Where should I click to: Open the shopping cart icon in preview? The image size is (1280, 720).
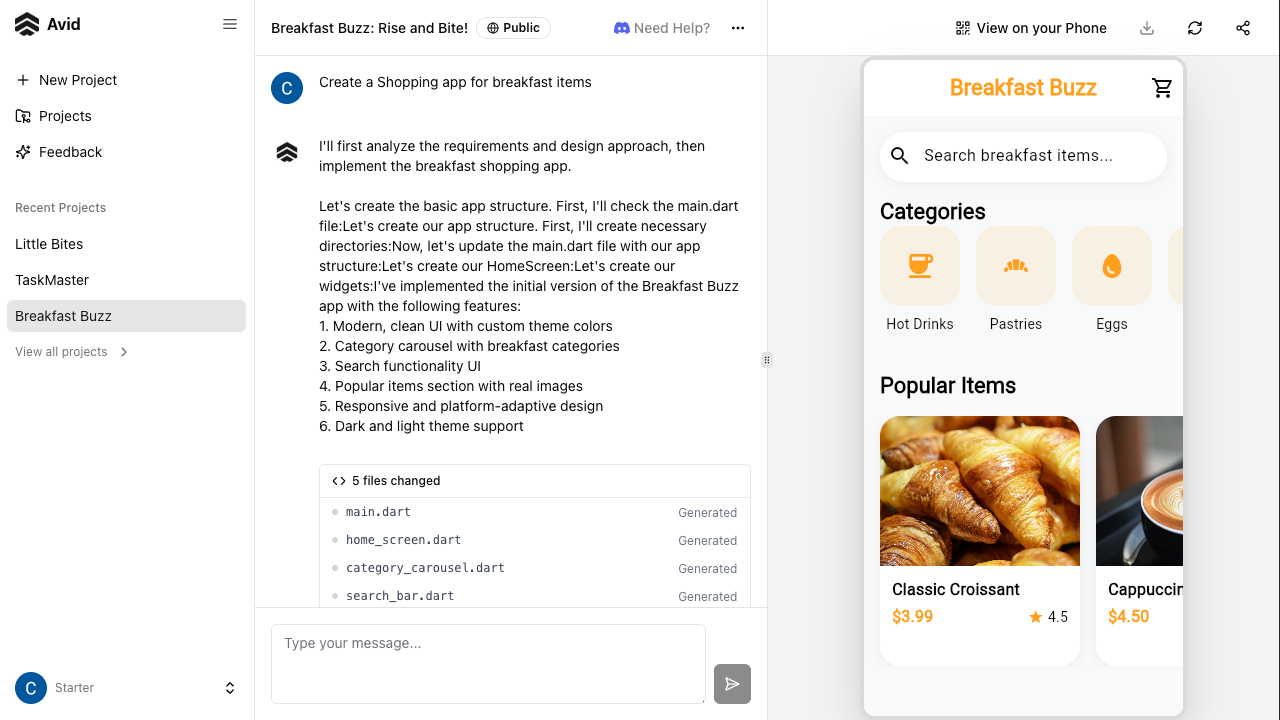1162,88
